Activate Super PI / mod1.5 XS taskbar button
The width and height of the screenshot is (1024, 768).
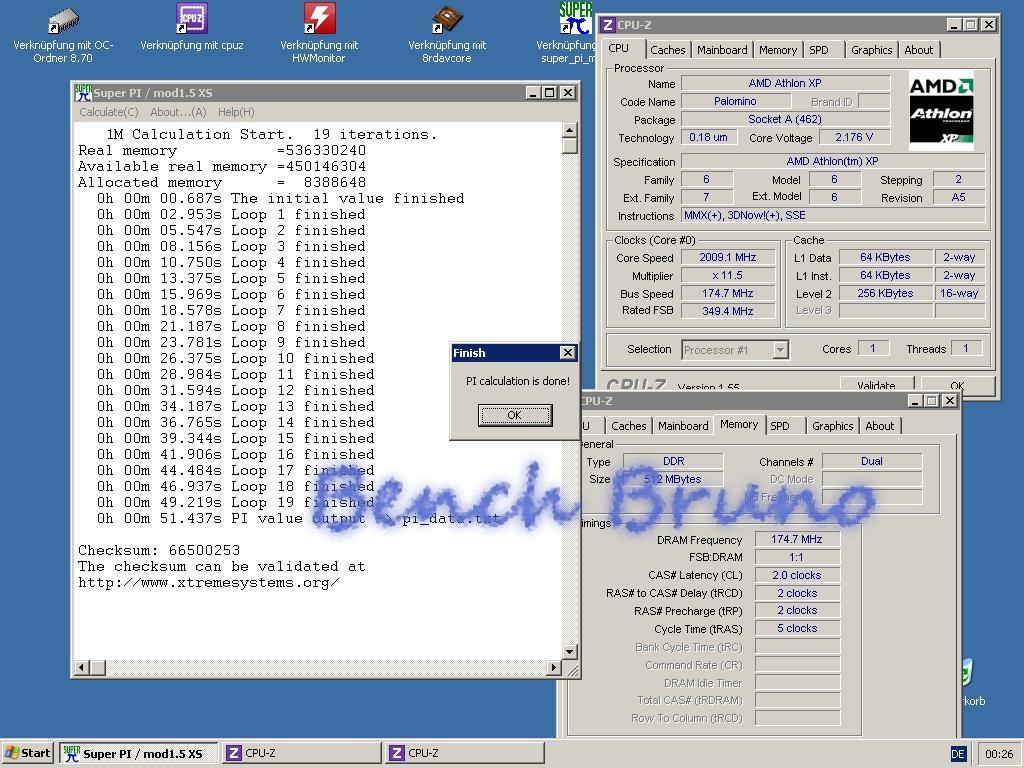click(139, 753)
